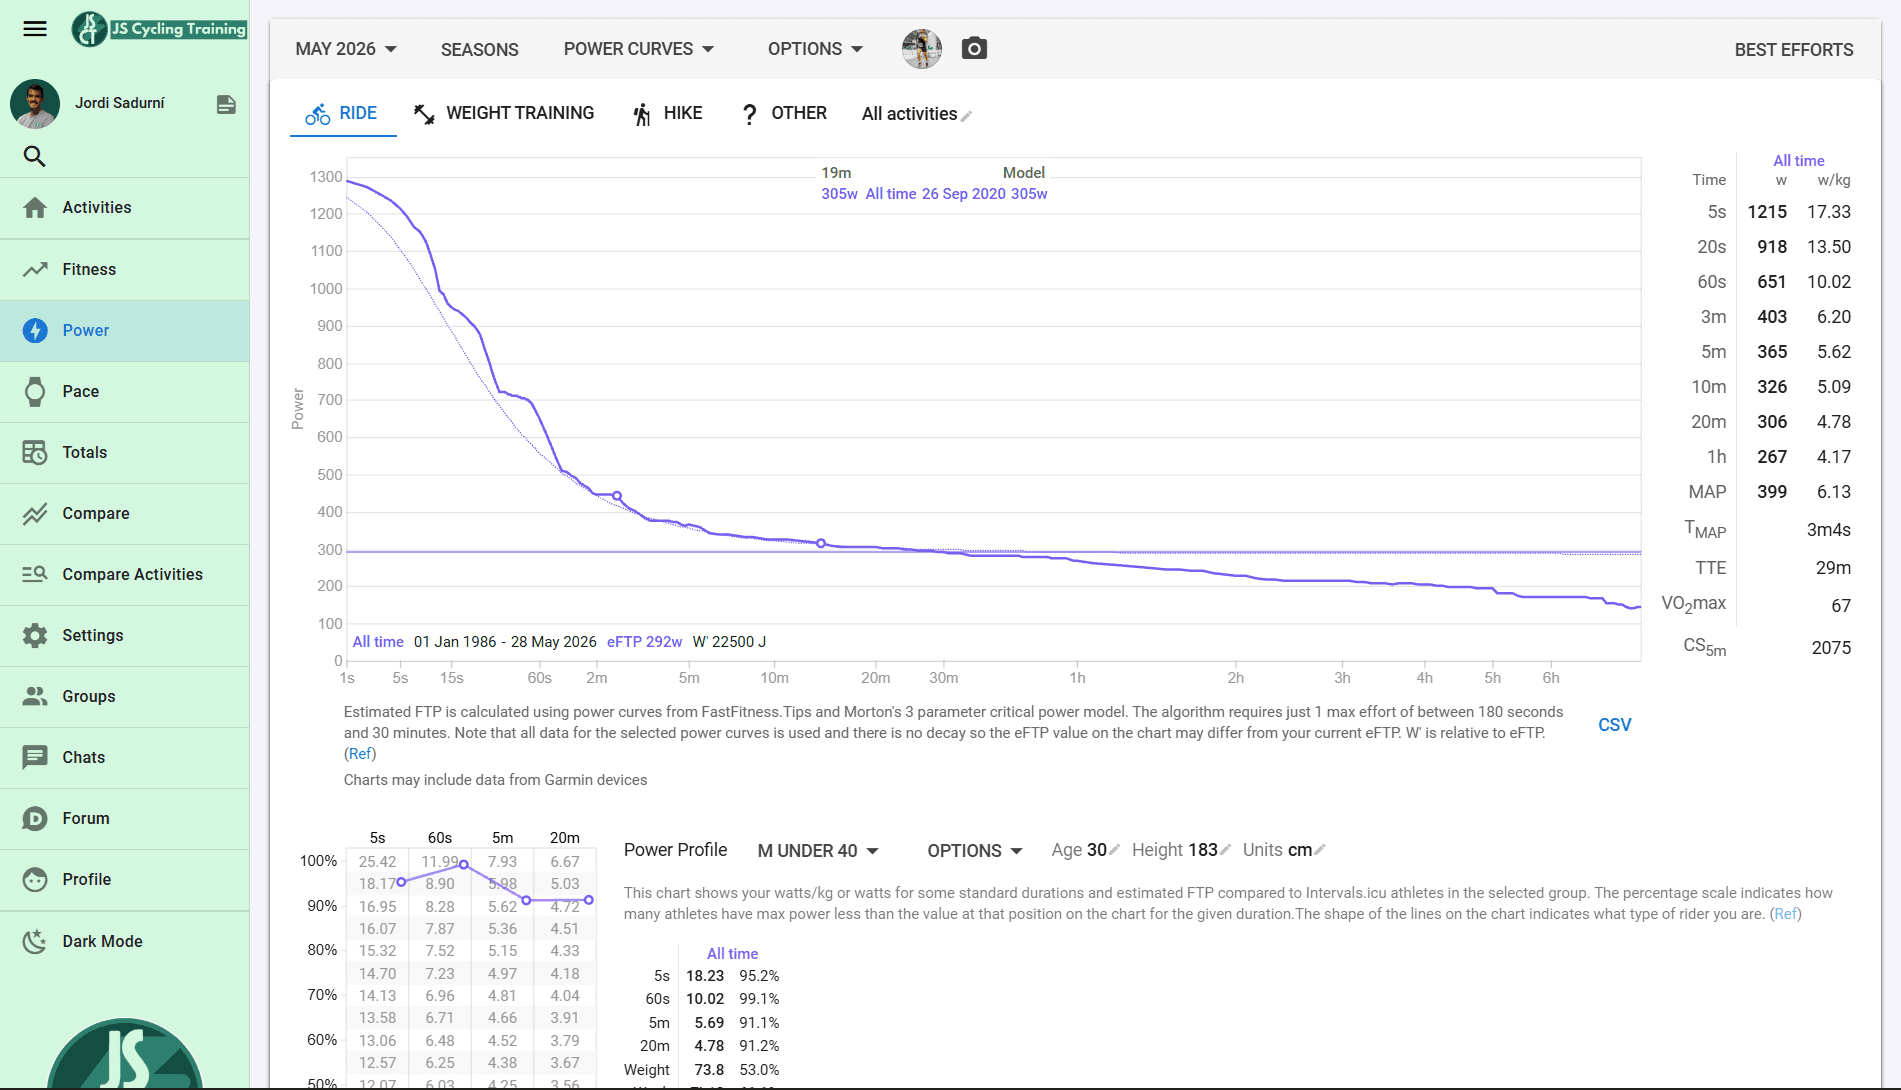Screen dimensions: 1901x1090
Task: Open BEST EFFORTS
Action: (x=1793, y=49)
